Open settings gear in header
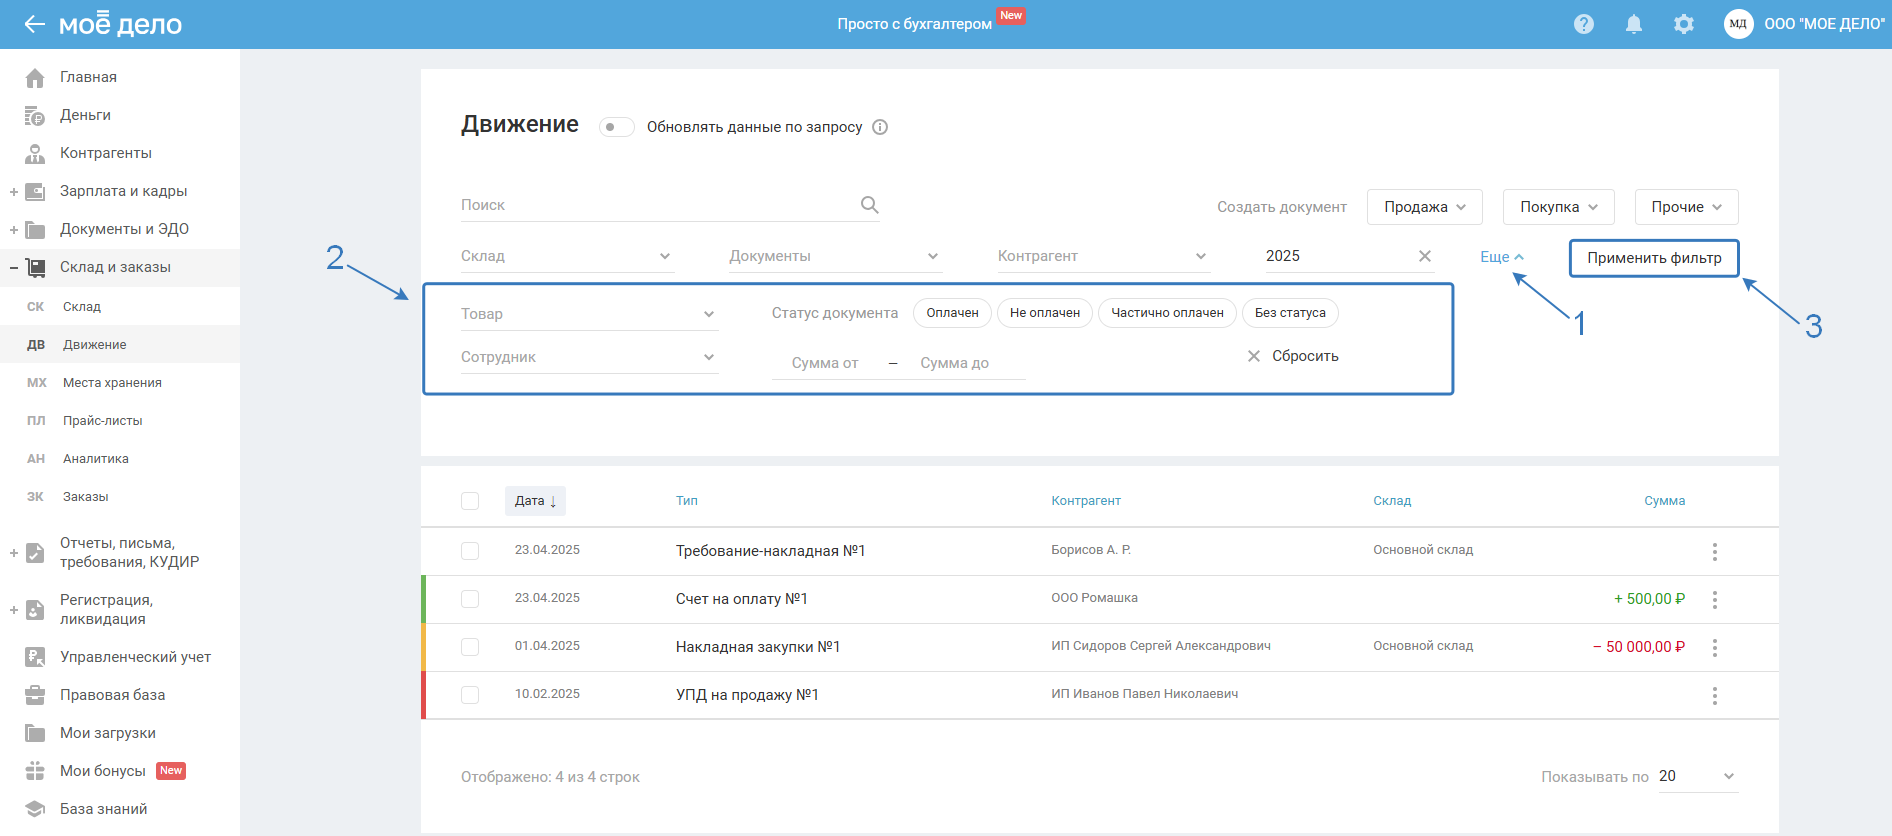The height and width of the screenshot is (836, 1892). point(1683,24)
